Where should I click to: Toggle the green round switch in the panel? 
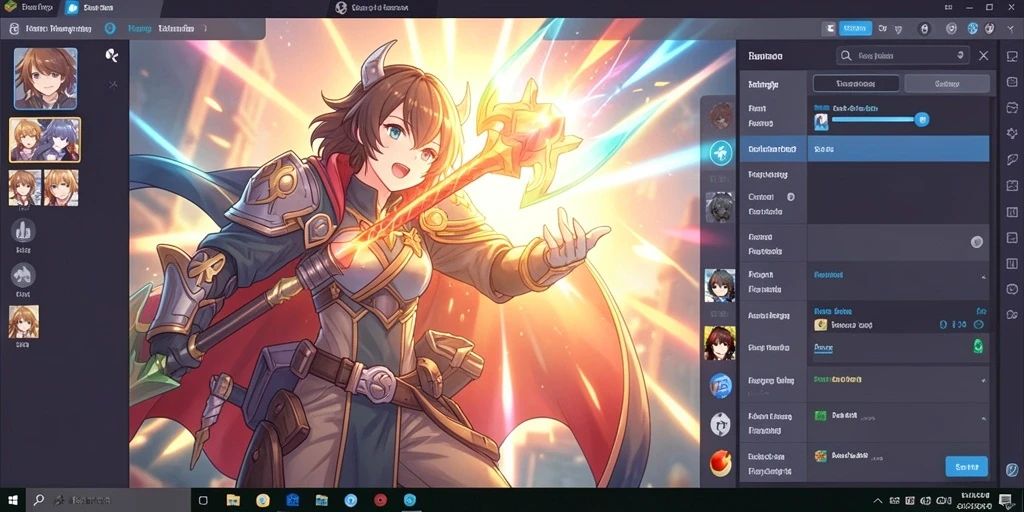pos(978,346)
